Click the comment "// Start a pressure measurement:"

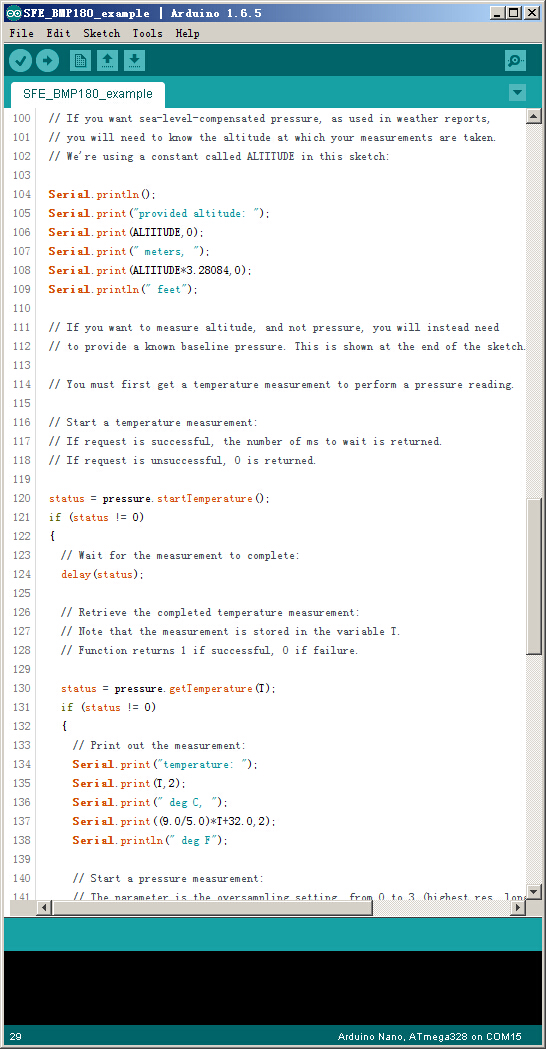168,878
